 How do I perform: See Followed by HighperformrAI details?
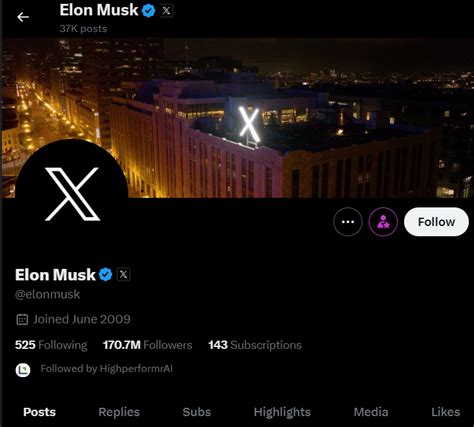coord(107,369)
